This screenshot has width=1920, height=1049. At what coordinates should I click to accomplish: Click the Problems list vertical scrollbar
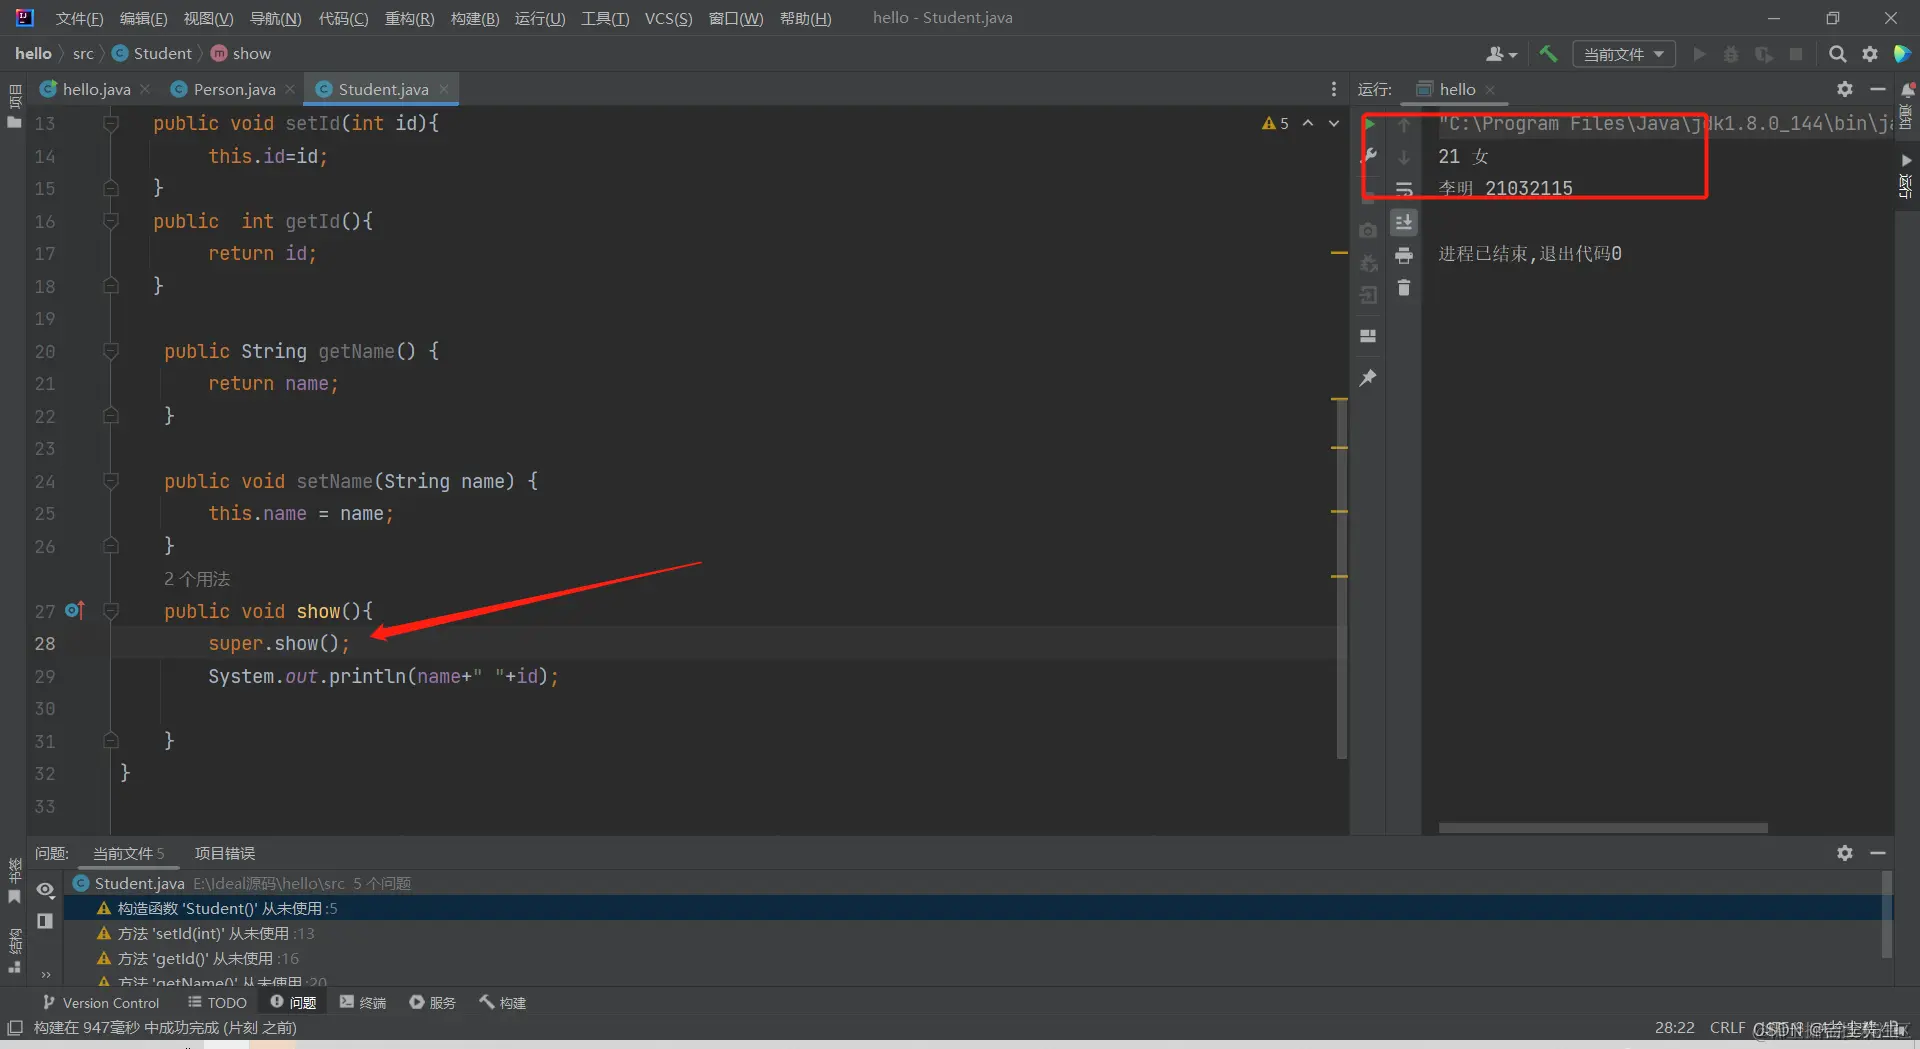pos(1887,913)
